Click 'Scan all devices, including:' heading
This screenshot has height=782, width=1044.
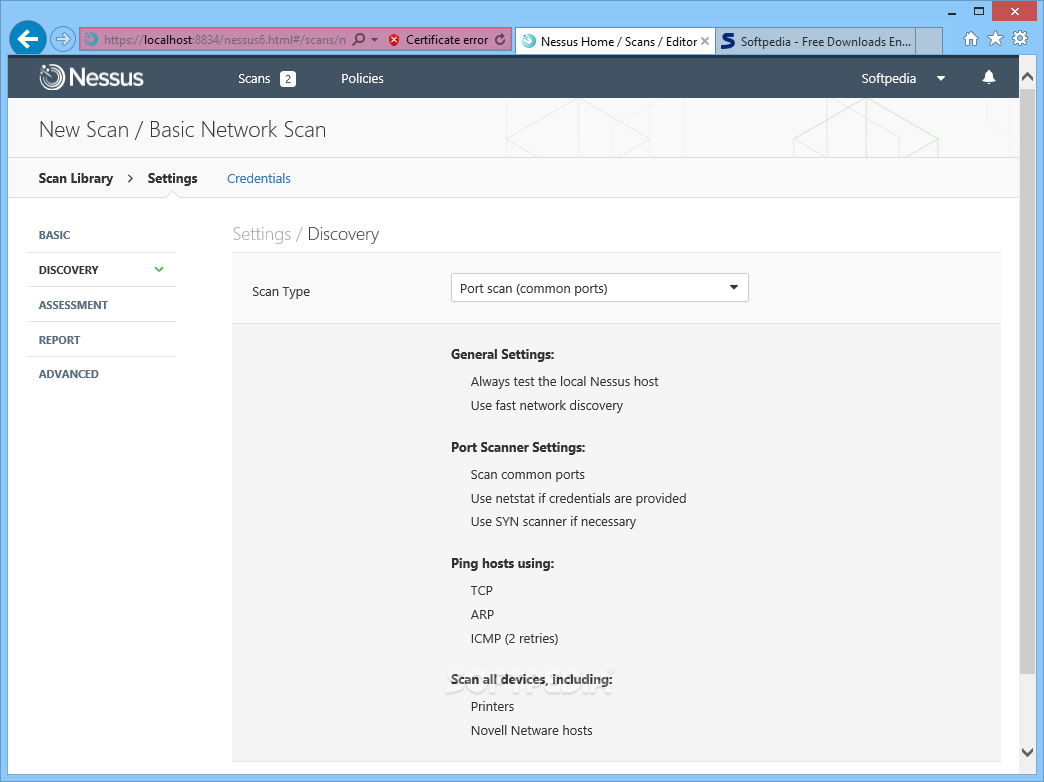(x=531, y=679)
